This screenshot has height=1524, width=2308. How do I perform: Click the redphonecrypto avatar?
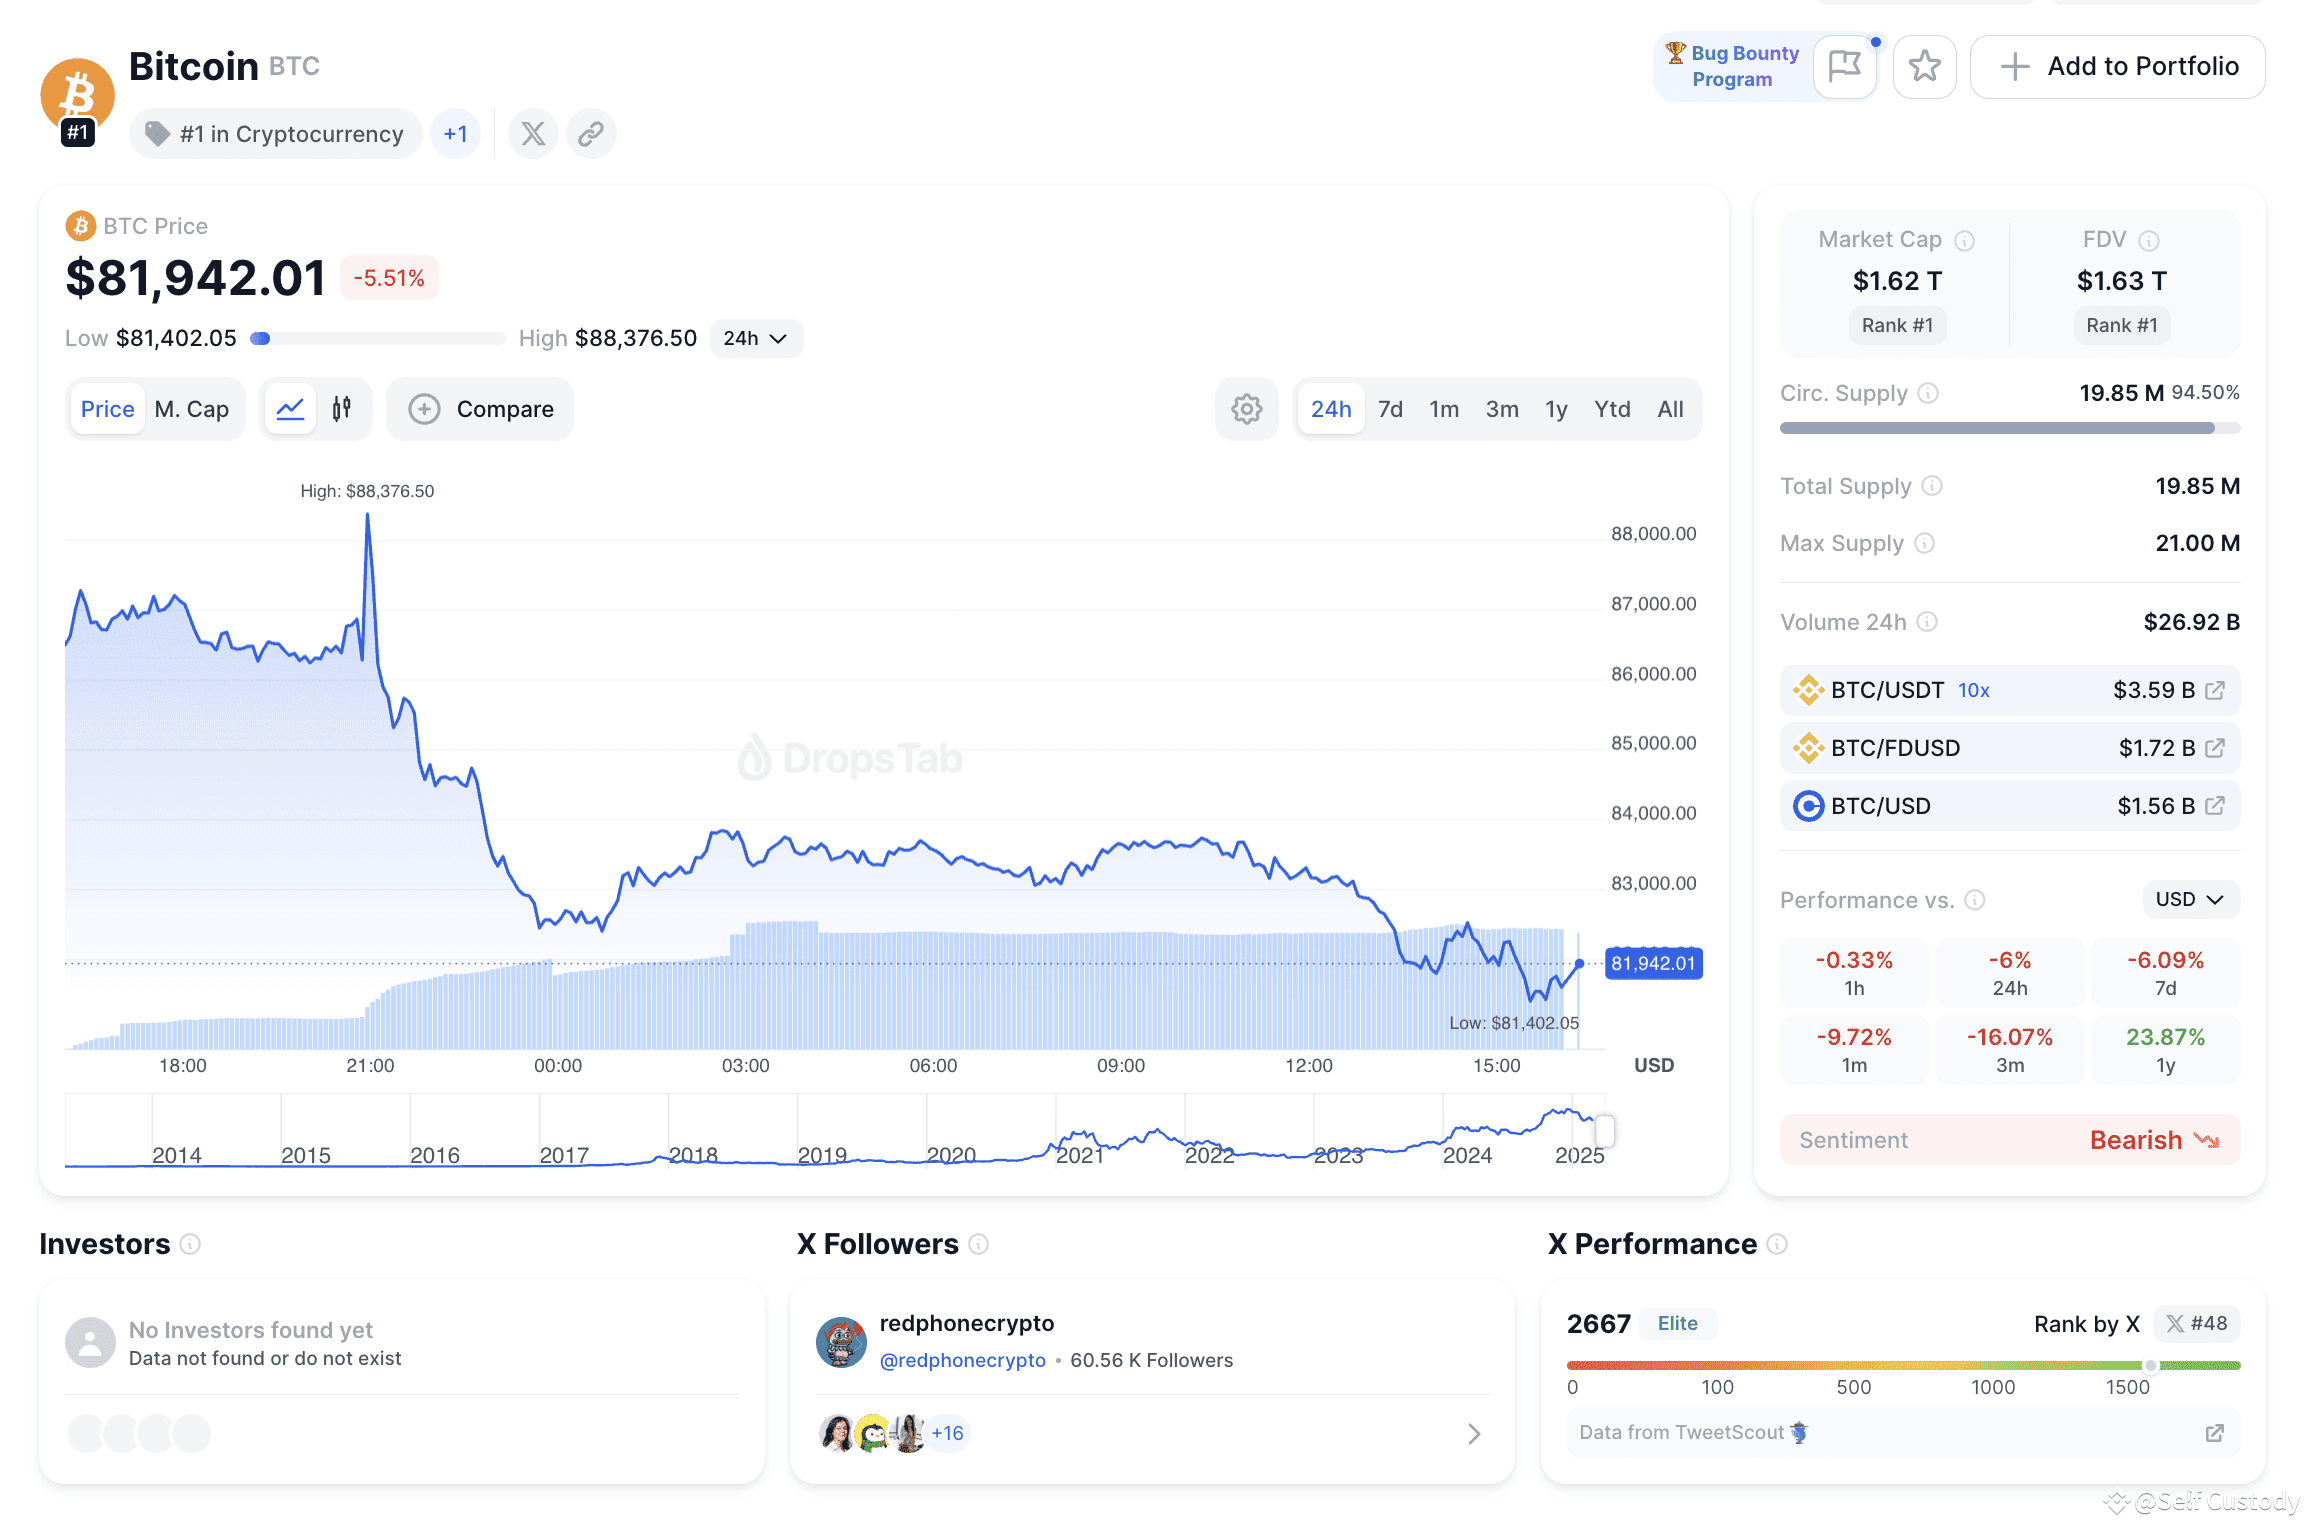pyautogui.click(x=841, y=1342)
